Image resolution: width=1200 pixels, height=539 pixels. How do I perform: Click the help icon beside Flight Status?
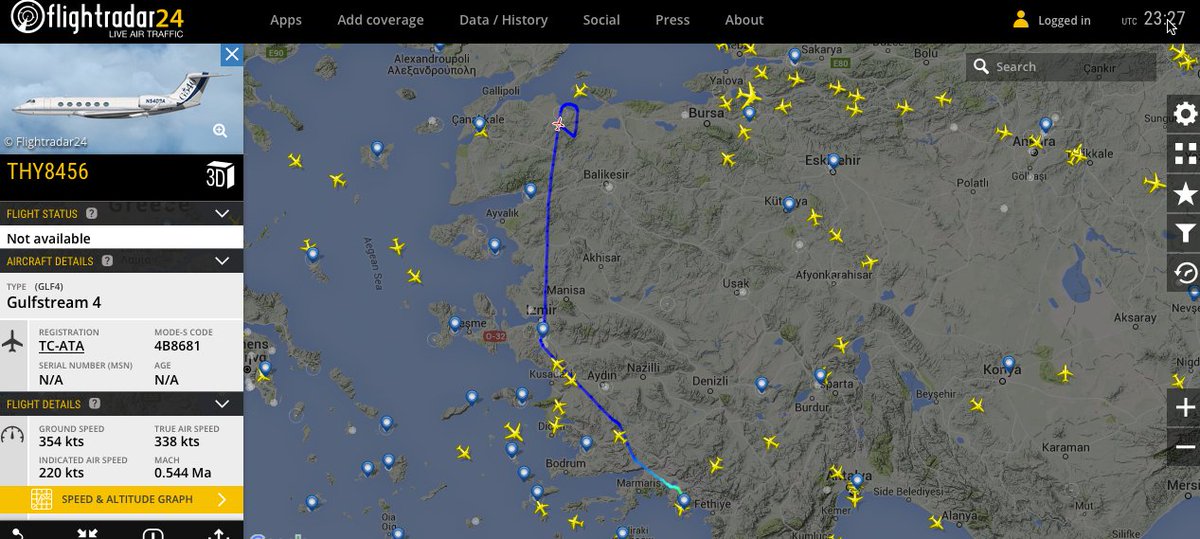point(91,213)
